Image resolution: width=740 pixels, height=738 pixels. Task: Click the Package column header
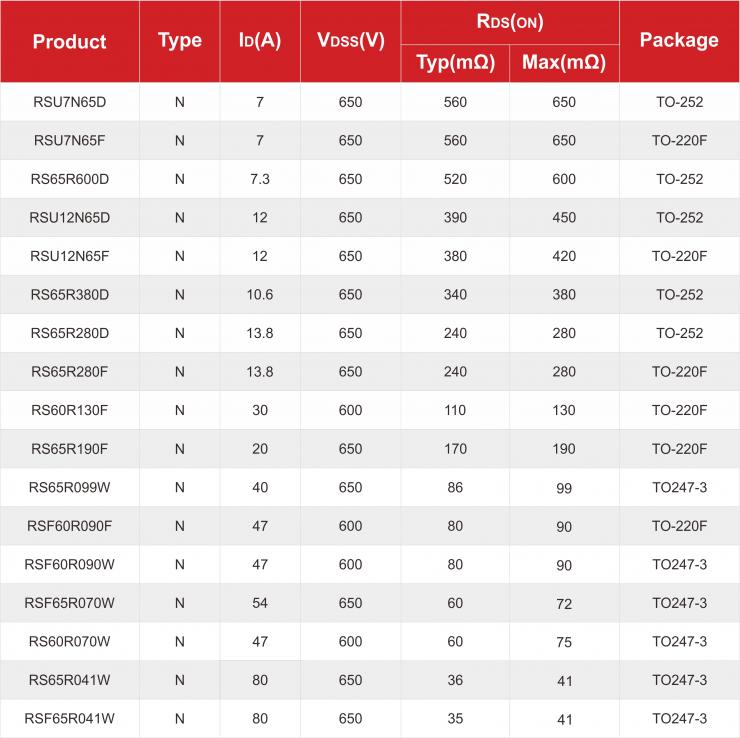coord(679,40)
